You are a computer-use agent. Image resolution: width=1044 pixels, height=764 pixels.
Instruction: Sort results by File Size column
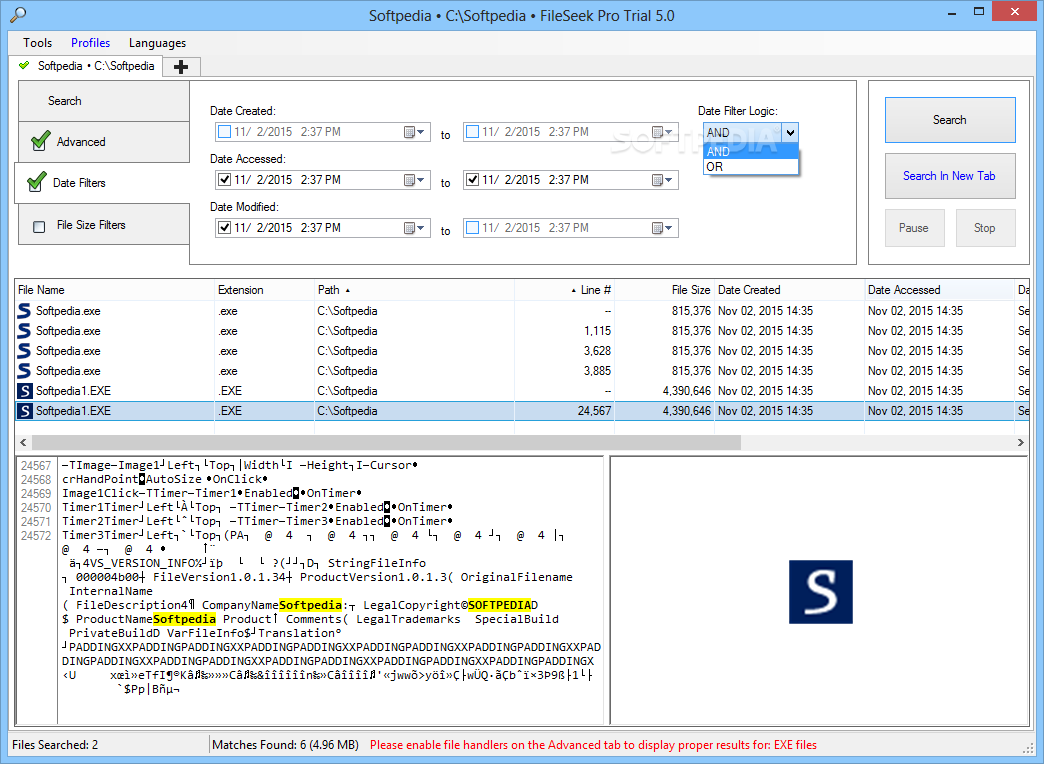point(664,290)
